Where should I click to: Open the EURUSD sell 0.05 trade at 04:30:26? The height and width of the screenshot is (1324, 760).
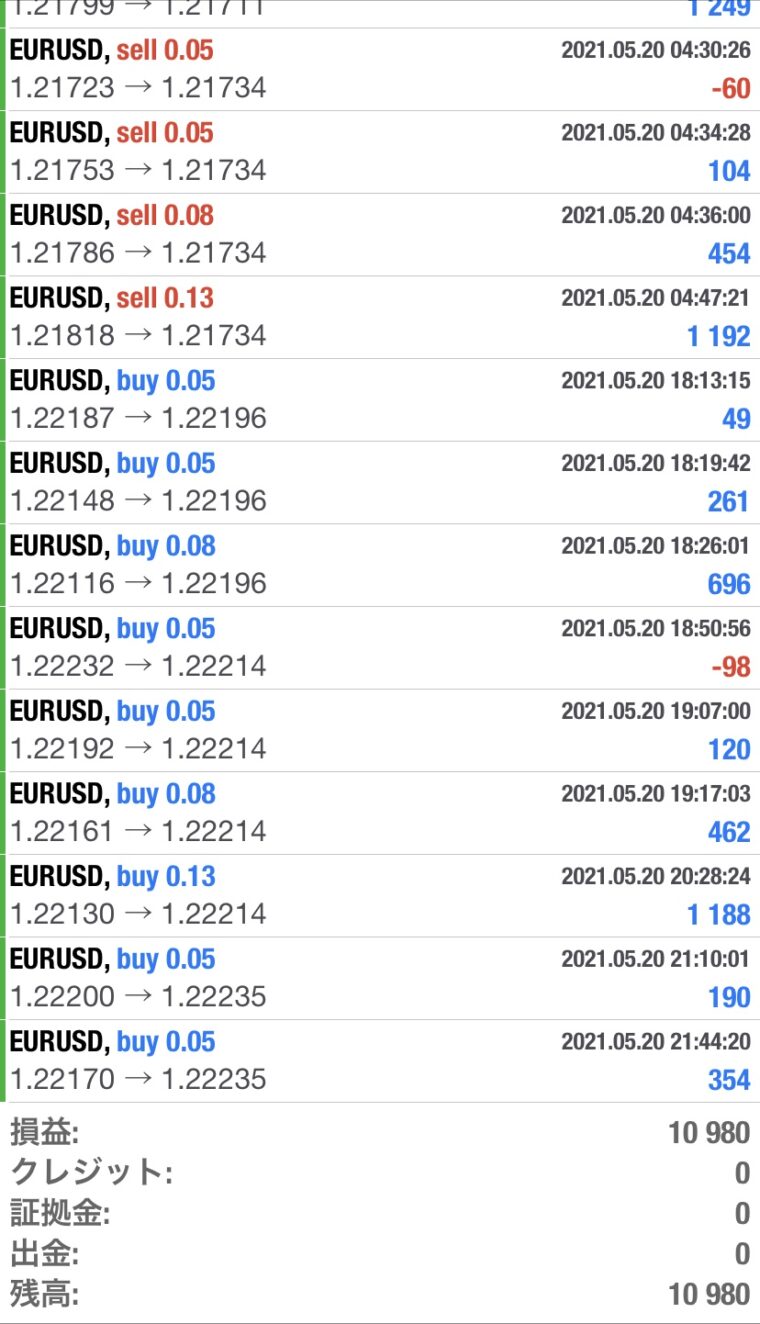pyautogui.click(x=380, y=70)
